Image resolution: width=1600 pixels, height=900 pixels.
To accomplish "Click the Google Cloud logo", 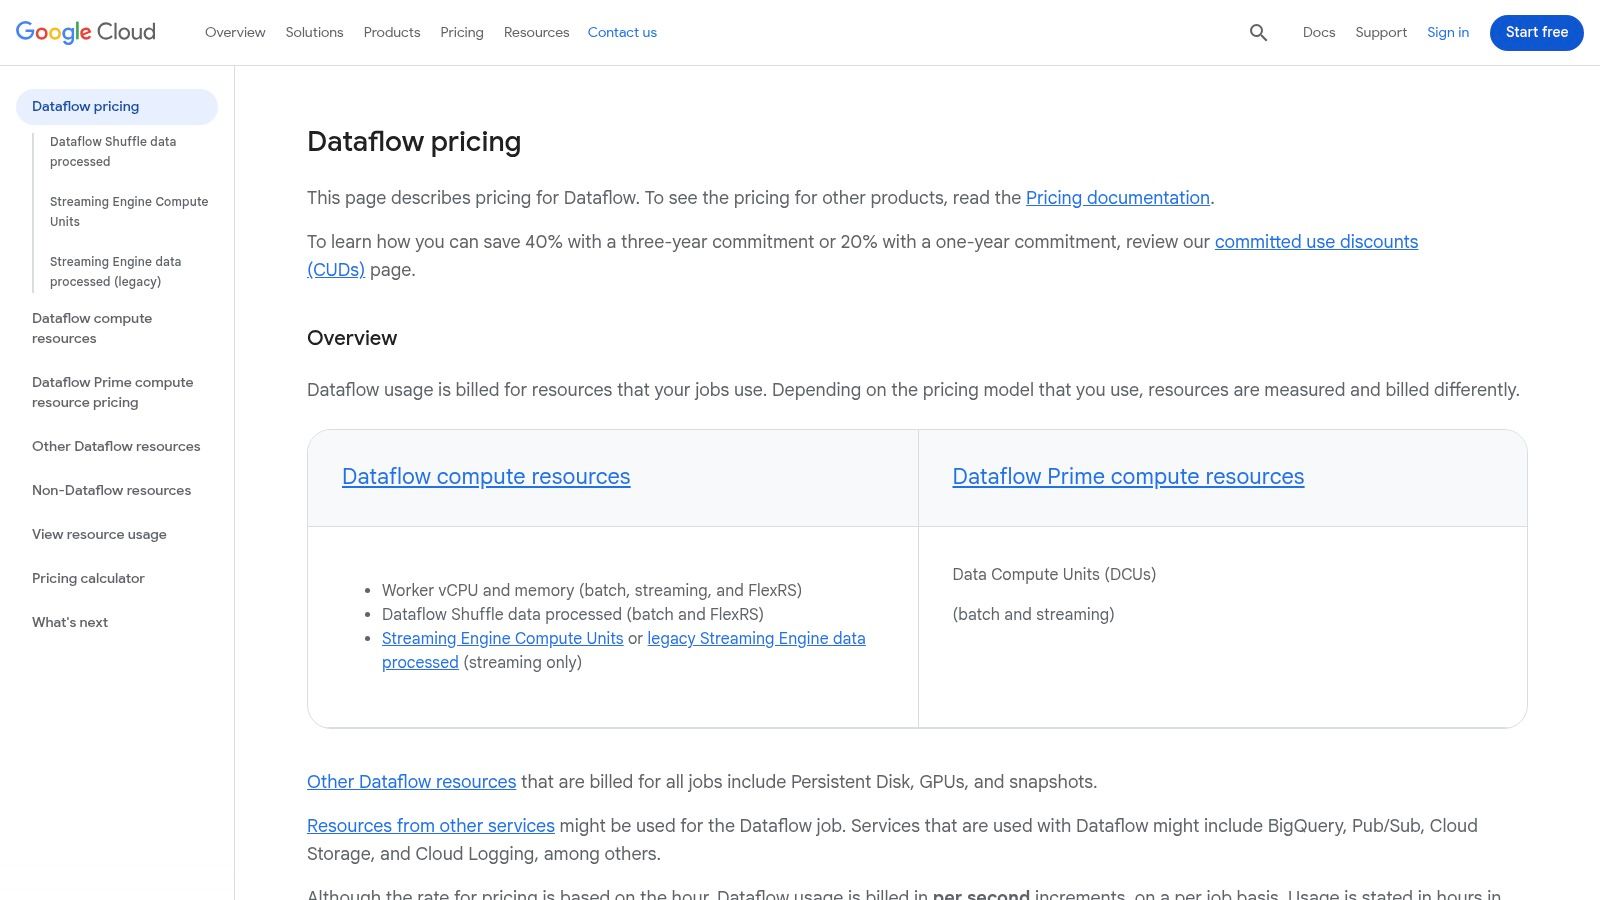I will (85, 31).
